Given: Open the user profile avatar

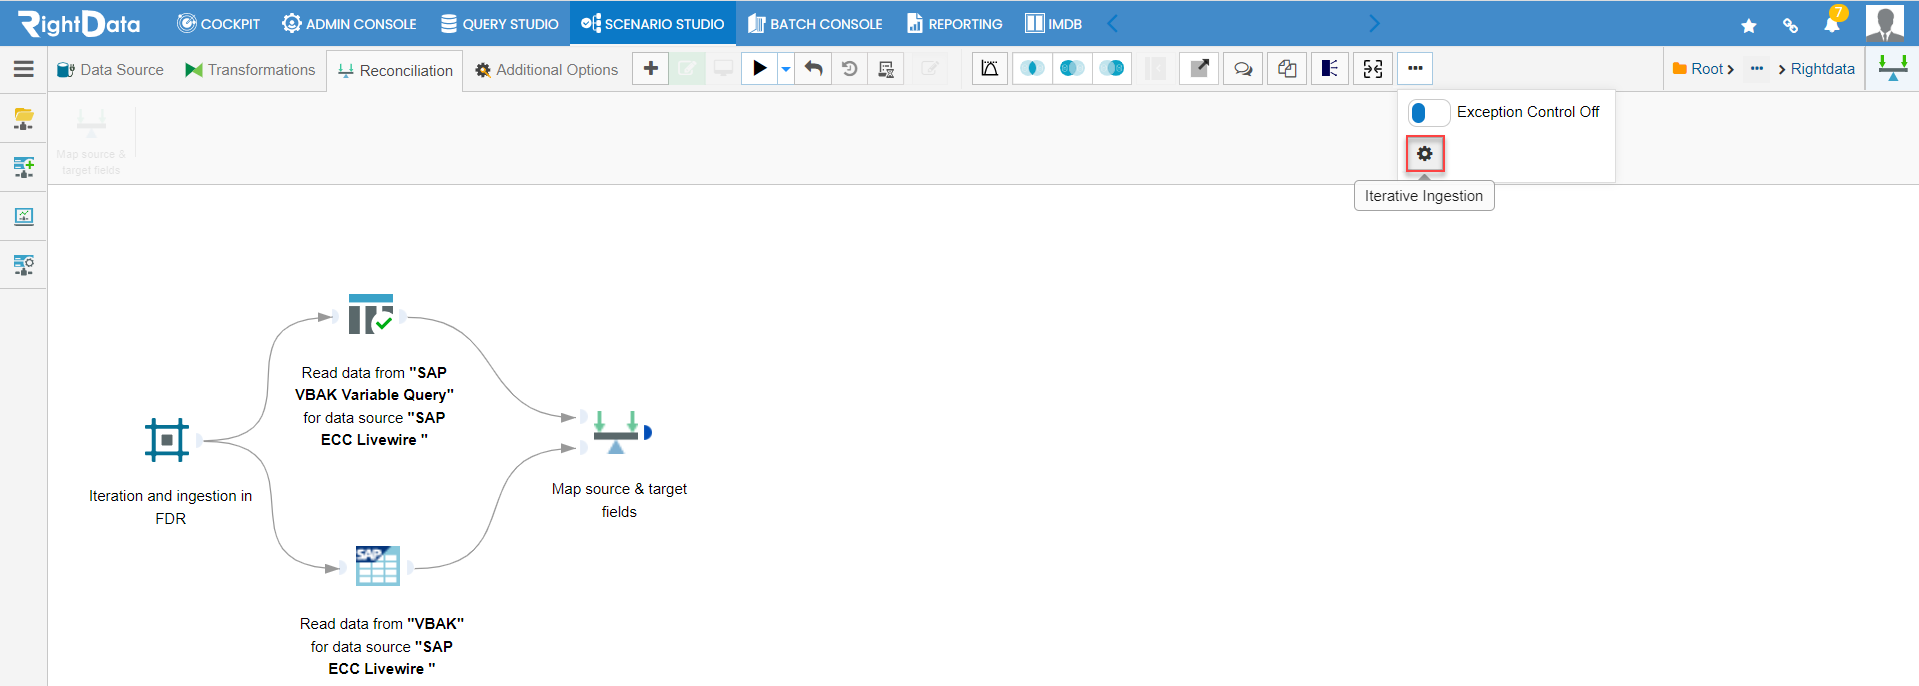Looking at the screenshot, I should point(1885,23).
